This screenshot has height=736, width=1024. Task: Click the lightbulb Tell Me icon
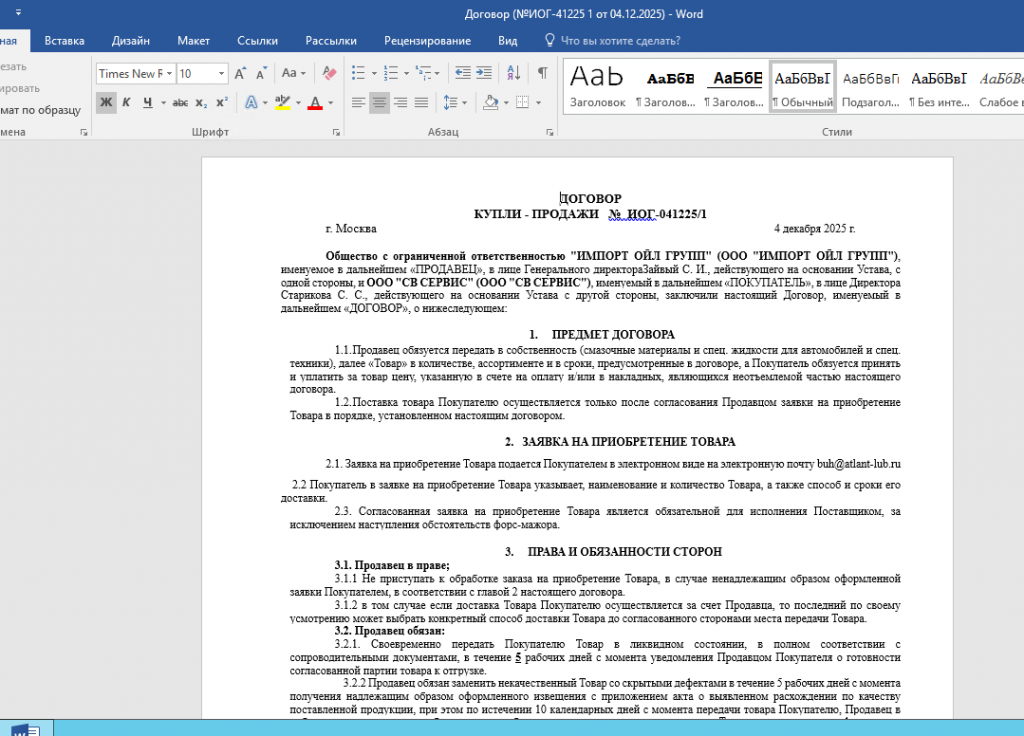(550, 40)
